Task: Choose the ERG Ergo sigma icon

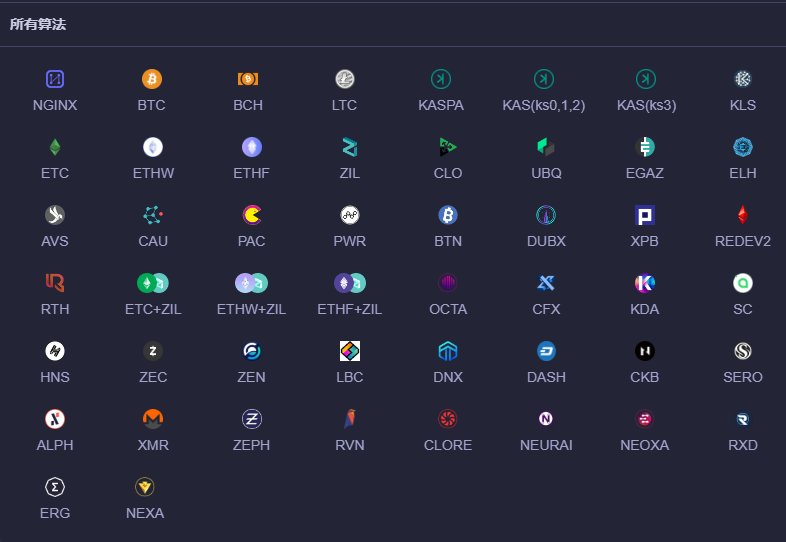Action: pyautogui.click(x=55, y=487)
